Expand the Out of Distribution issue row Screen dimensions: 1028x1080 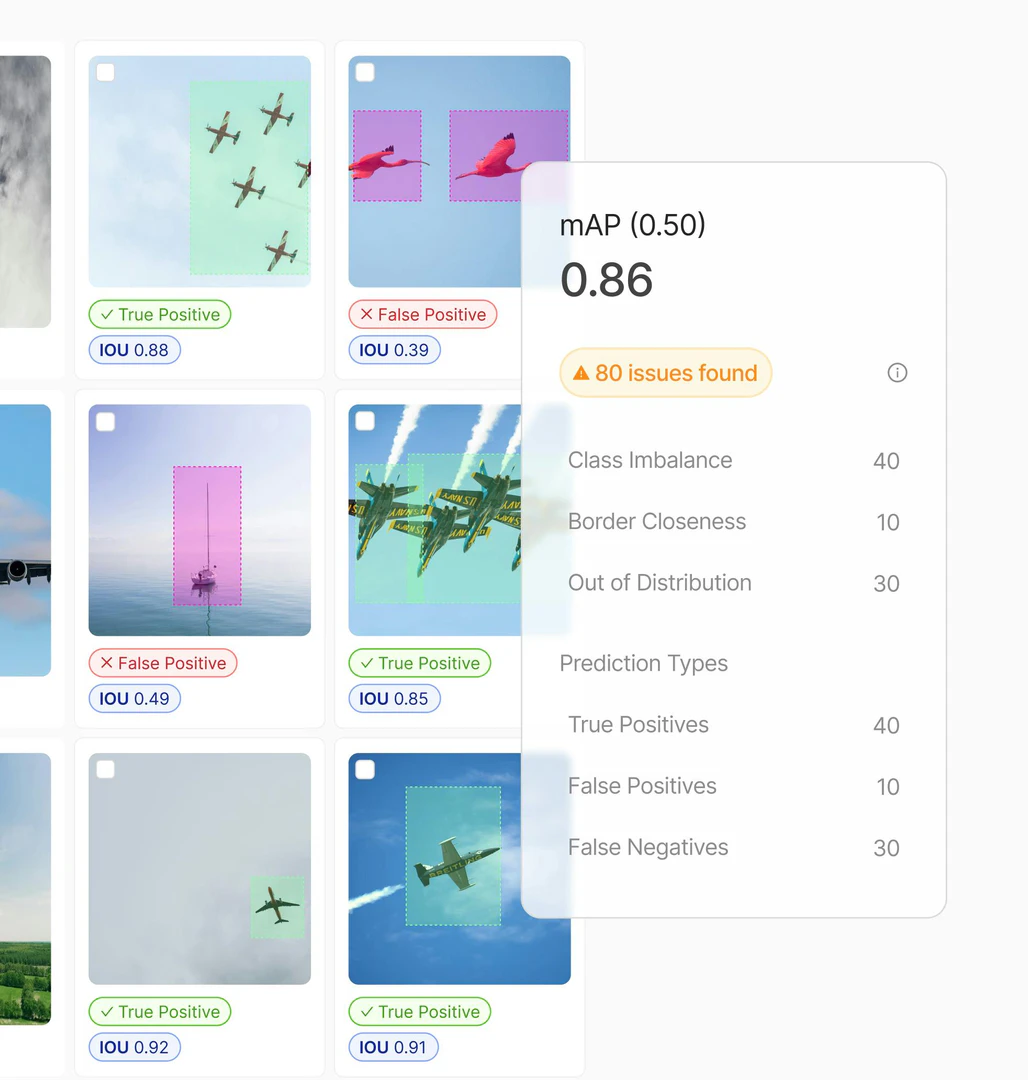pyautogui.click(x=659, y=583)
